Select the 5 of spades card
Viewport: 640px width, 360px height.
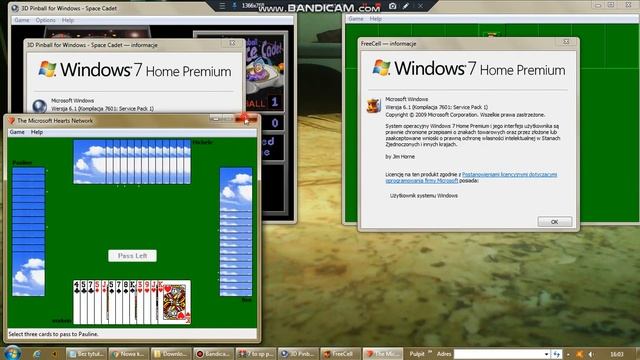[x=111, y=302]
